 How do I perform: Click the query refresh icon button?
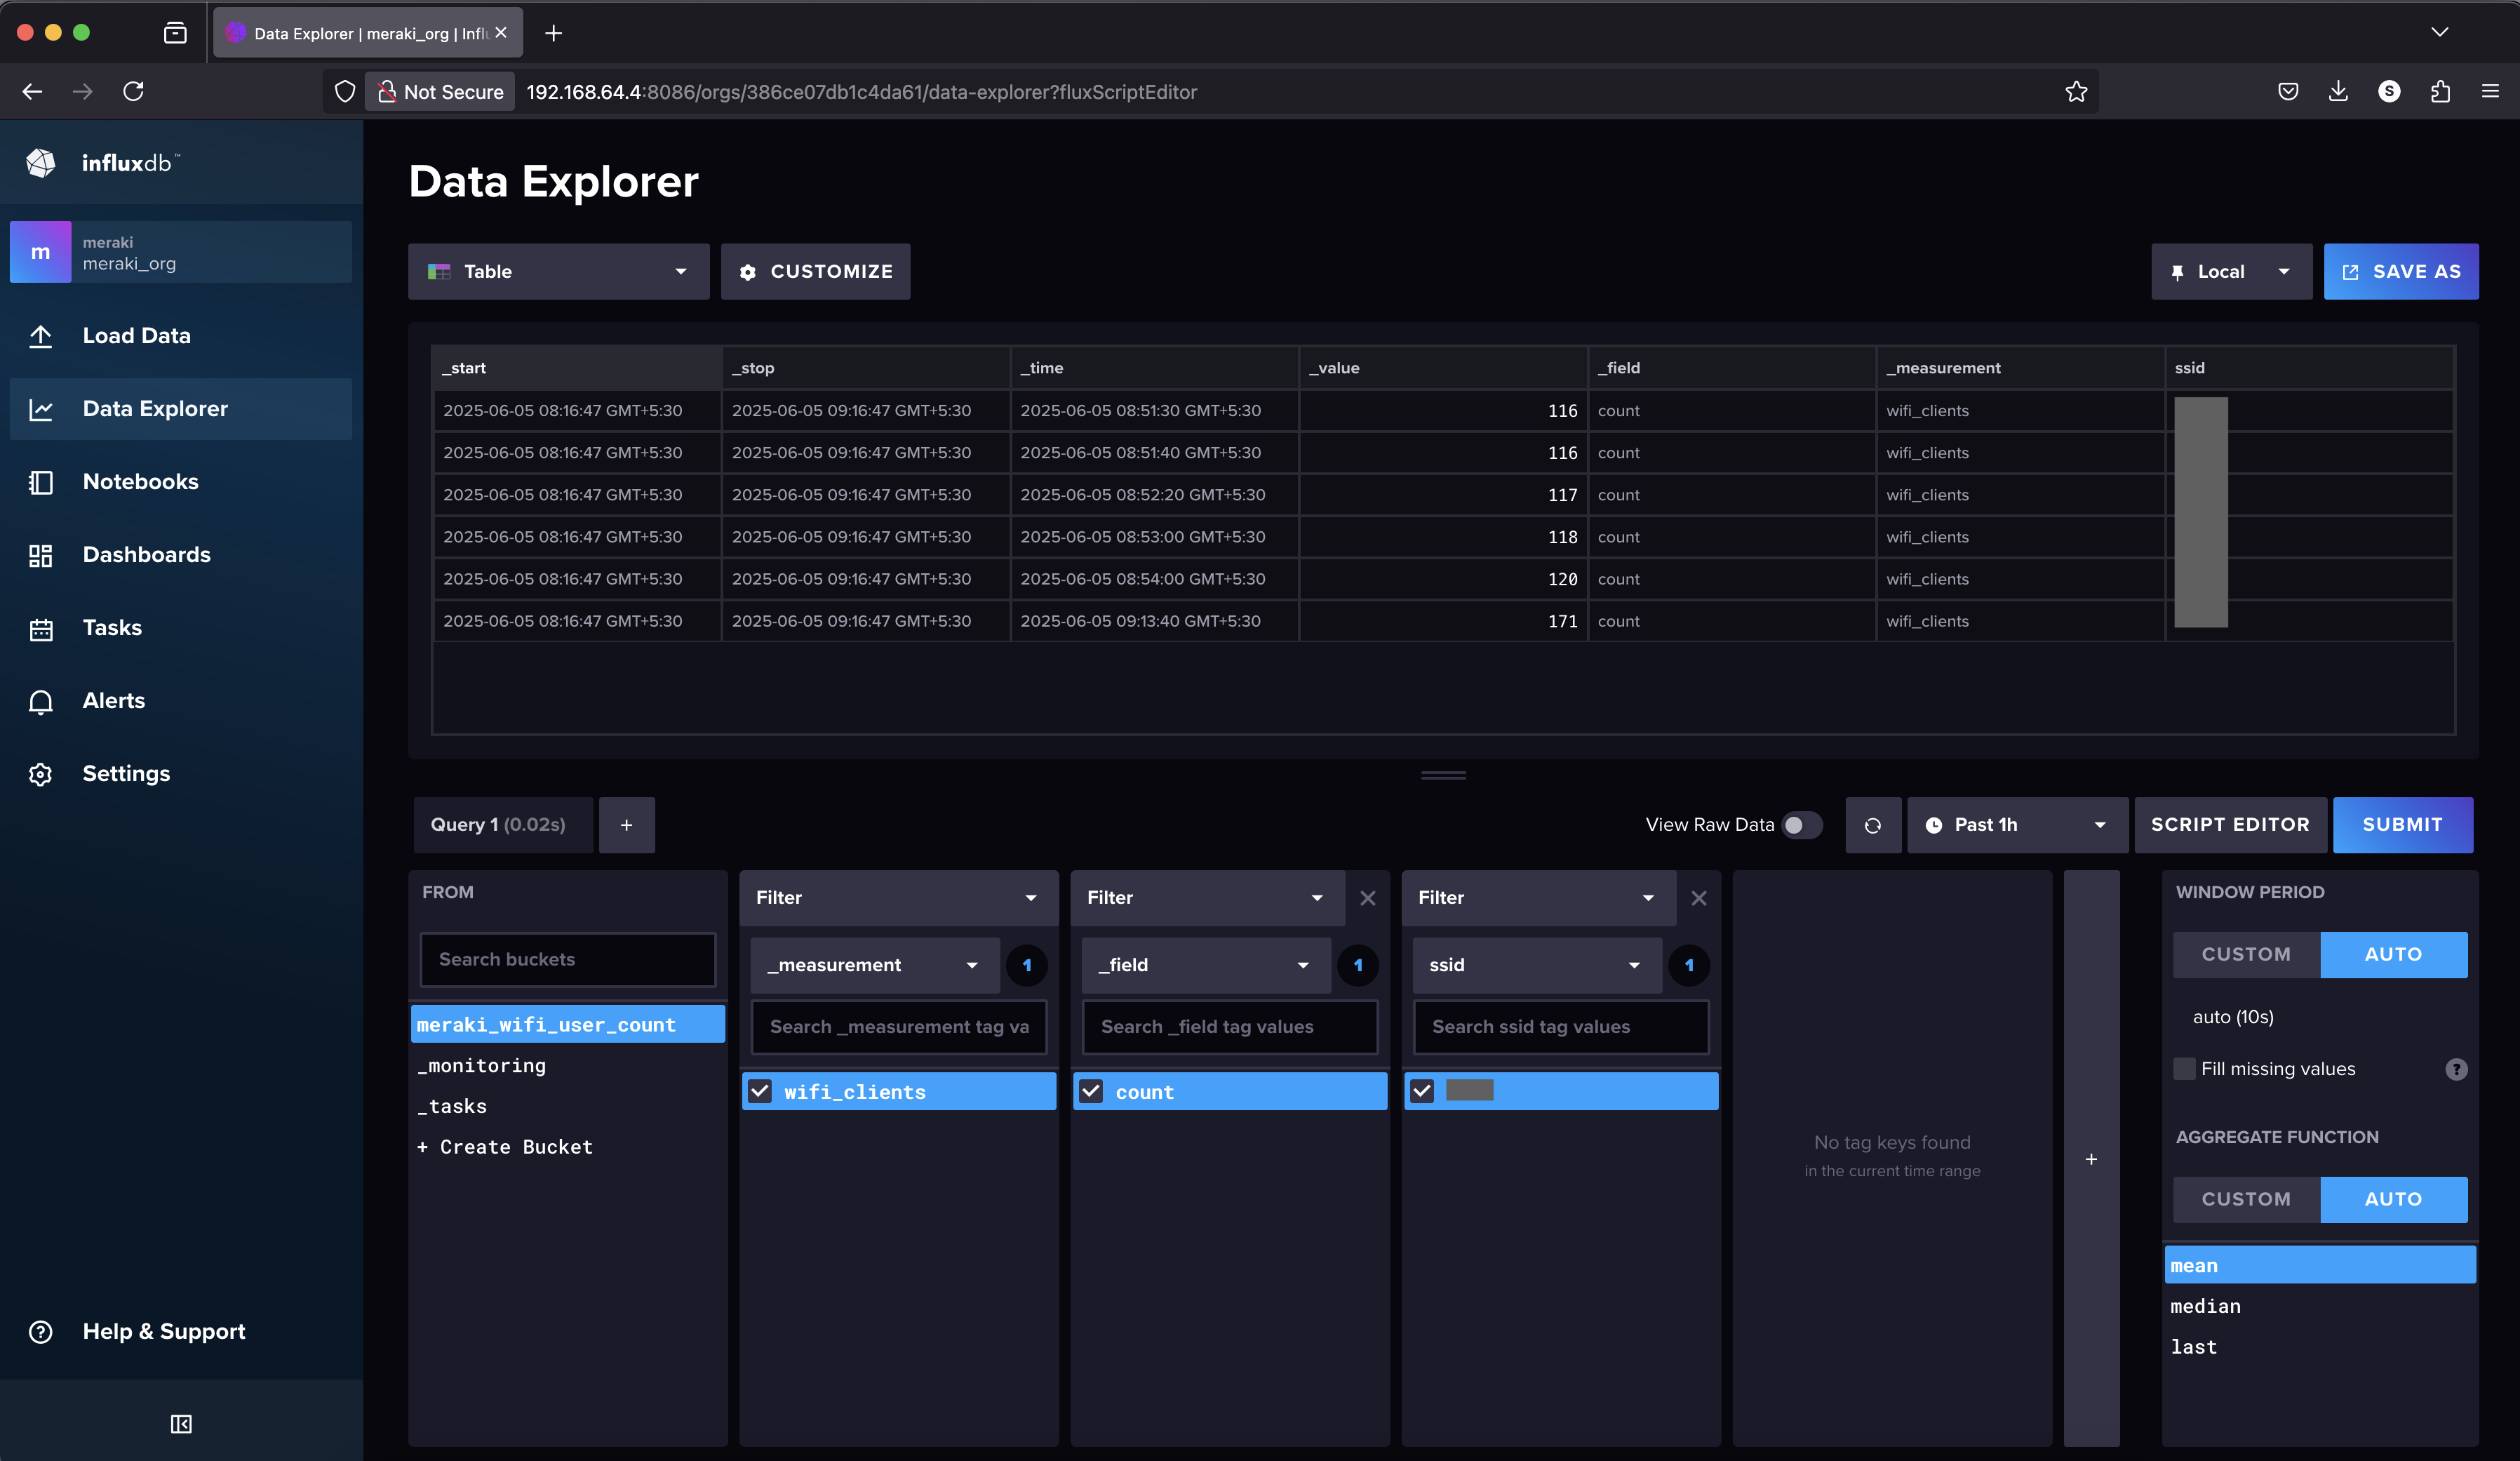(x=1872, y=825)
